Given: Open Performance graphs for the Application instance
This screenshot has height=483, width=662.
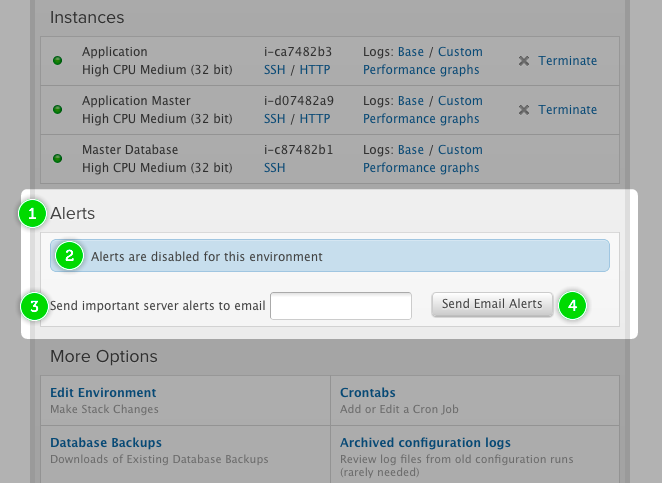Looking at the screenshot, I should [421, 70].
